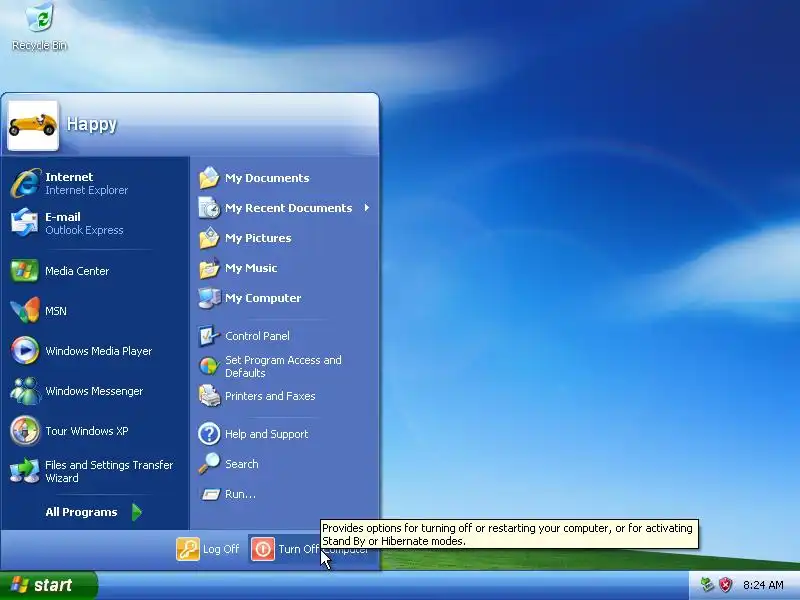Click red Turn Off Computer power icon

click(x=263, y=549)
